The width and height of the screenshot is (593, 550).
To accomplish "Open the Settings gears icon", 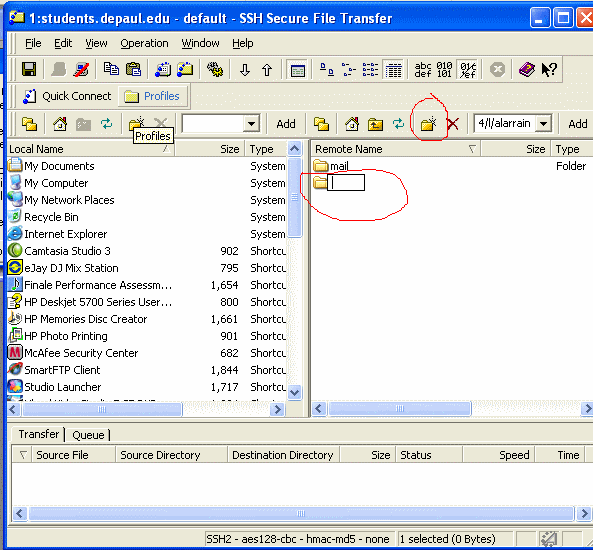I will 215,70.
